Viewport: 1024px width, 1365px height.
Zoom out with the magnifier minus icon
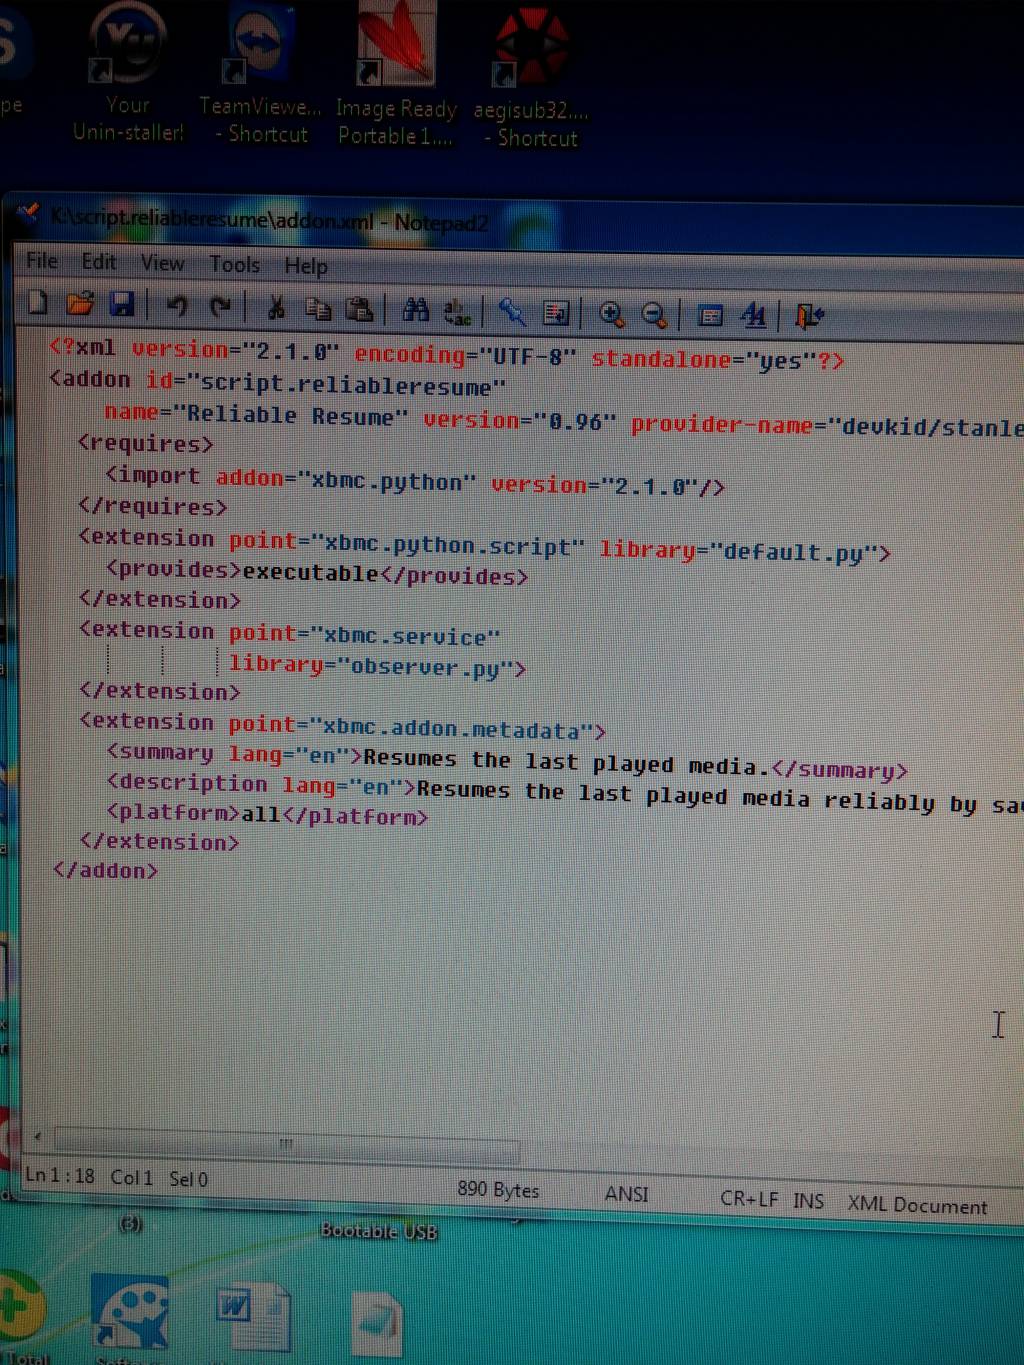point(654,316)
